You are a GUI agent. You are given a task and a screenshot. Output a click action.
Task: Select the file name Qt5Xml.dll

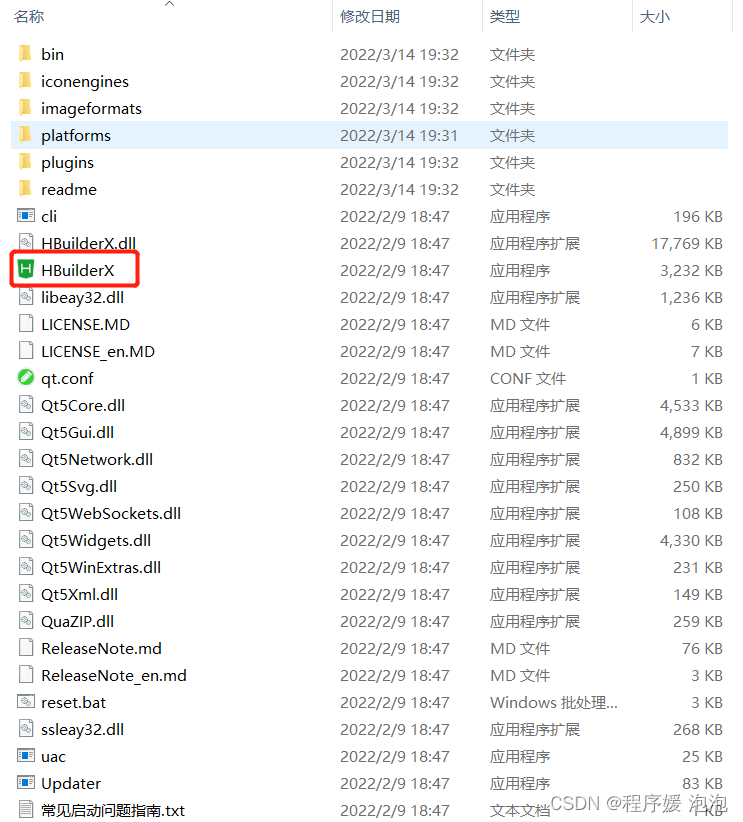pyautogui.click(x=79, y=594)
